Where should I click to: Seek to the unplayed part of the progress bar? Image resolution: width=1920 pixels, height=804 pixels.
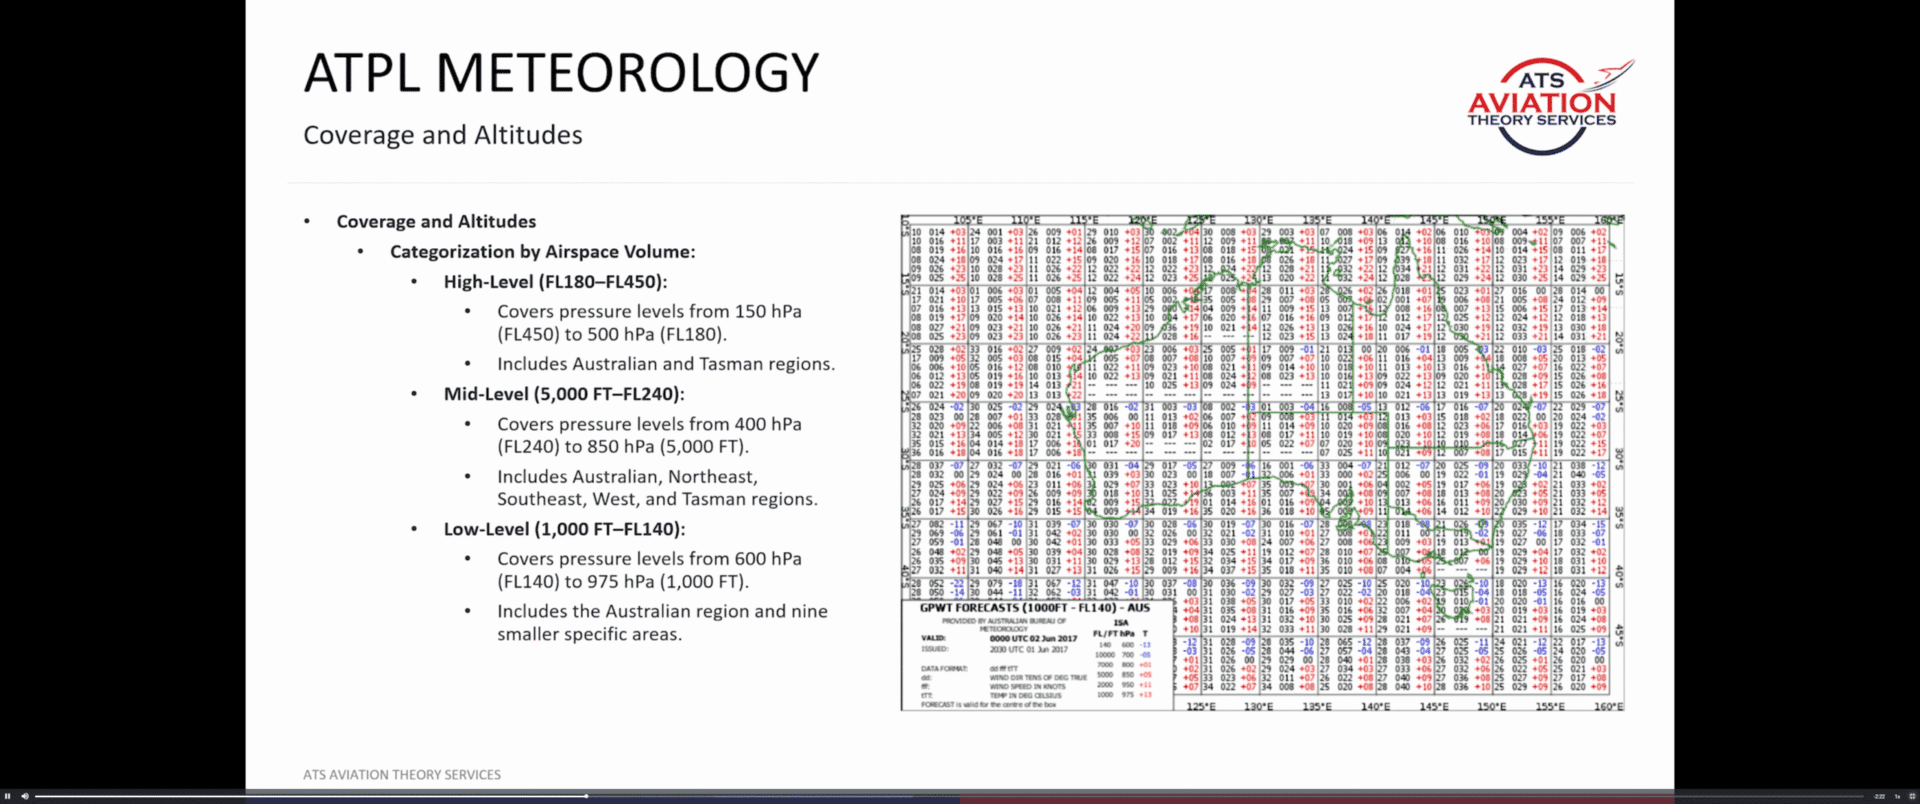click(x=1200, y=796)
